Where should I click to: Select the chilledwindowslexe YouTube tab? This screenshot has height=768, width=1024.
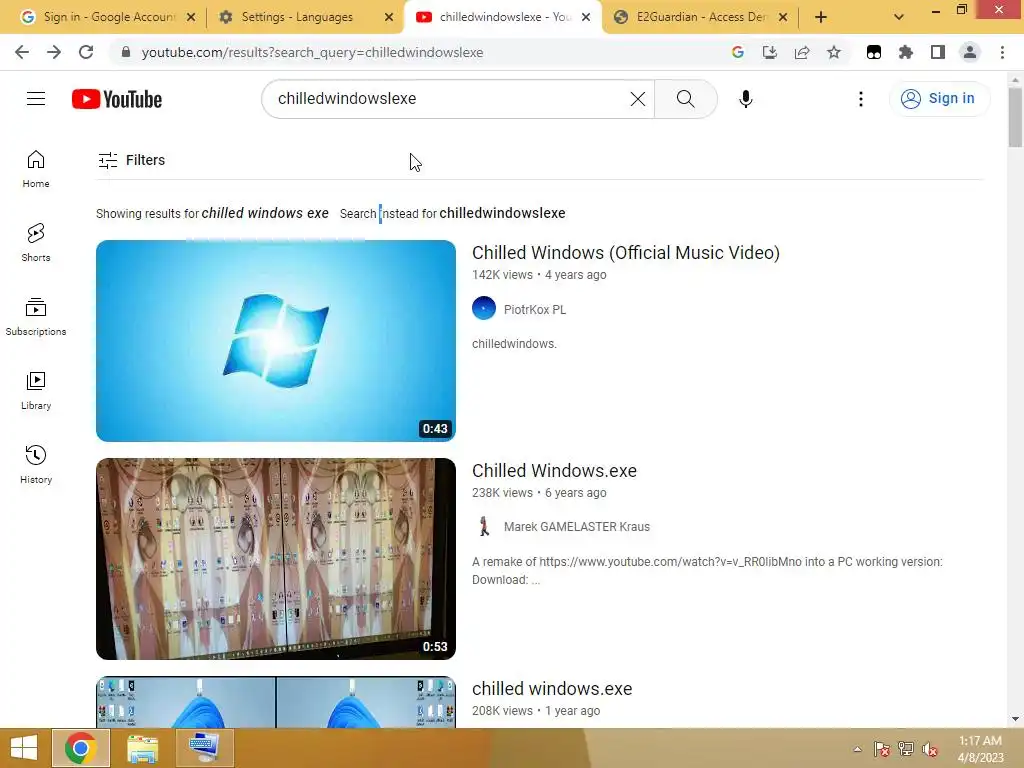click(503, 17)
